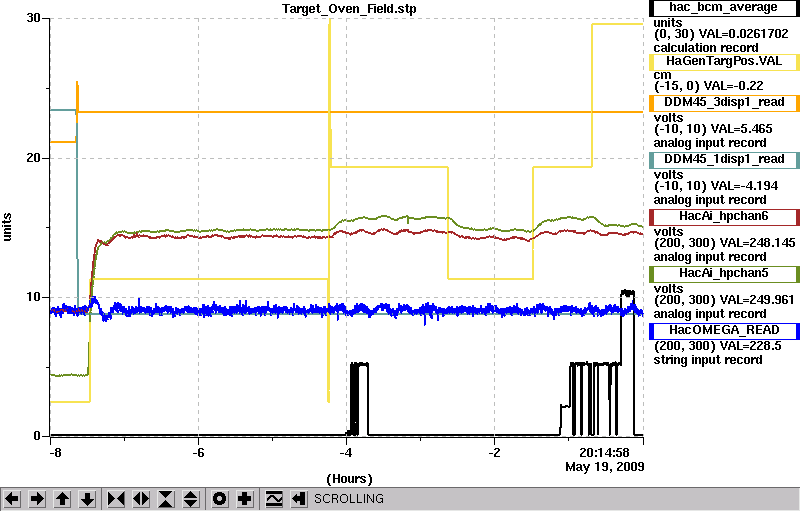Select the DDM45_1disp1_read curve legend
The image size is (800, 511).
pyautogui.click(x=723, y=159)
